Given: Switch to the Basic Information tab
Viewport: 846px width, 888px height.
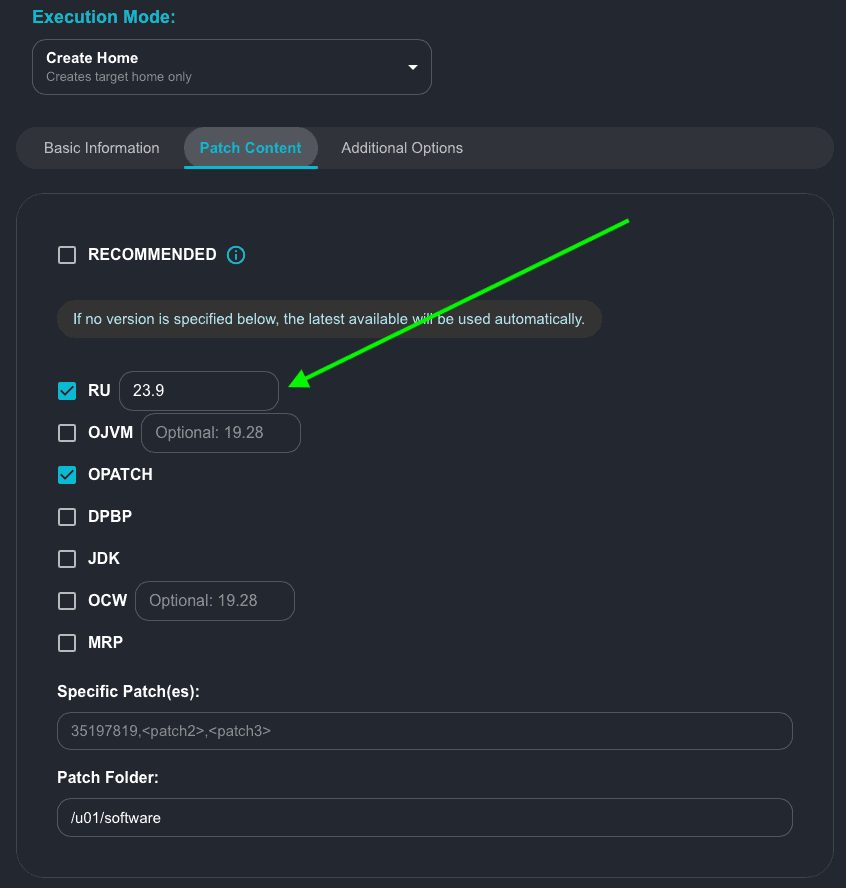Looking at the screenshot, I should coord(101,148).
